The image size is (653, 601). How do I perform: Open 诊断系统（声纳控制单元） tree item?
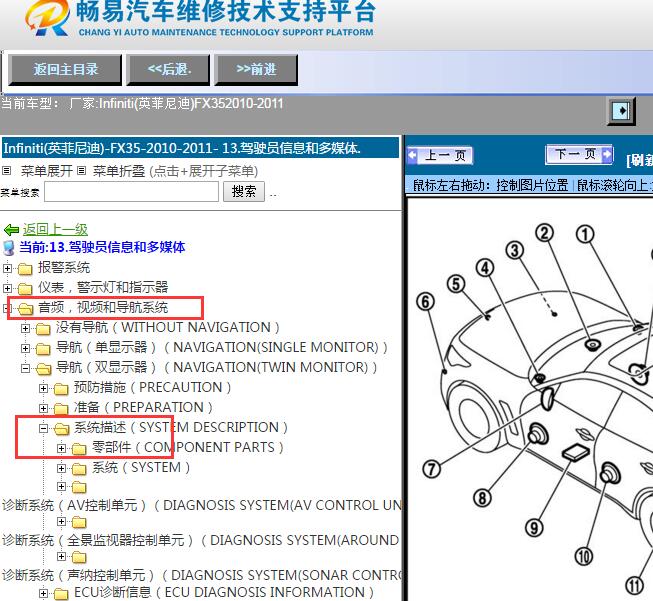tap(202, 575)
